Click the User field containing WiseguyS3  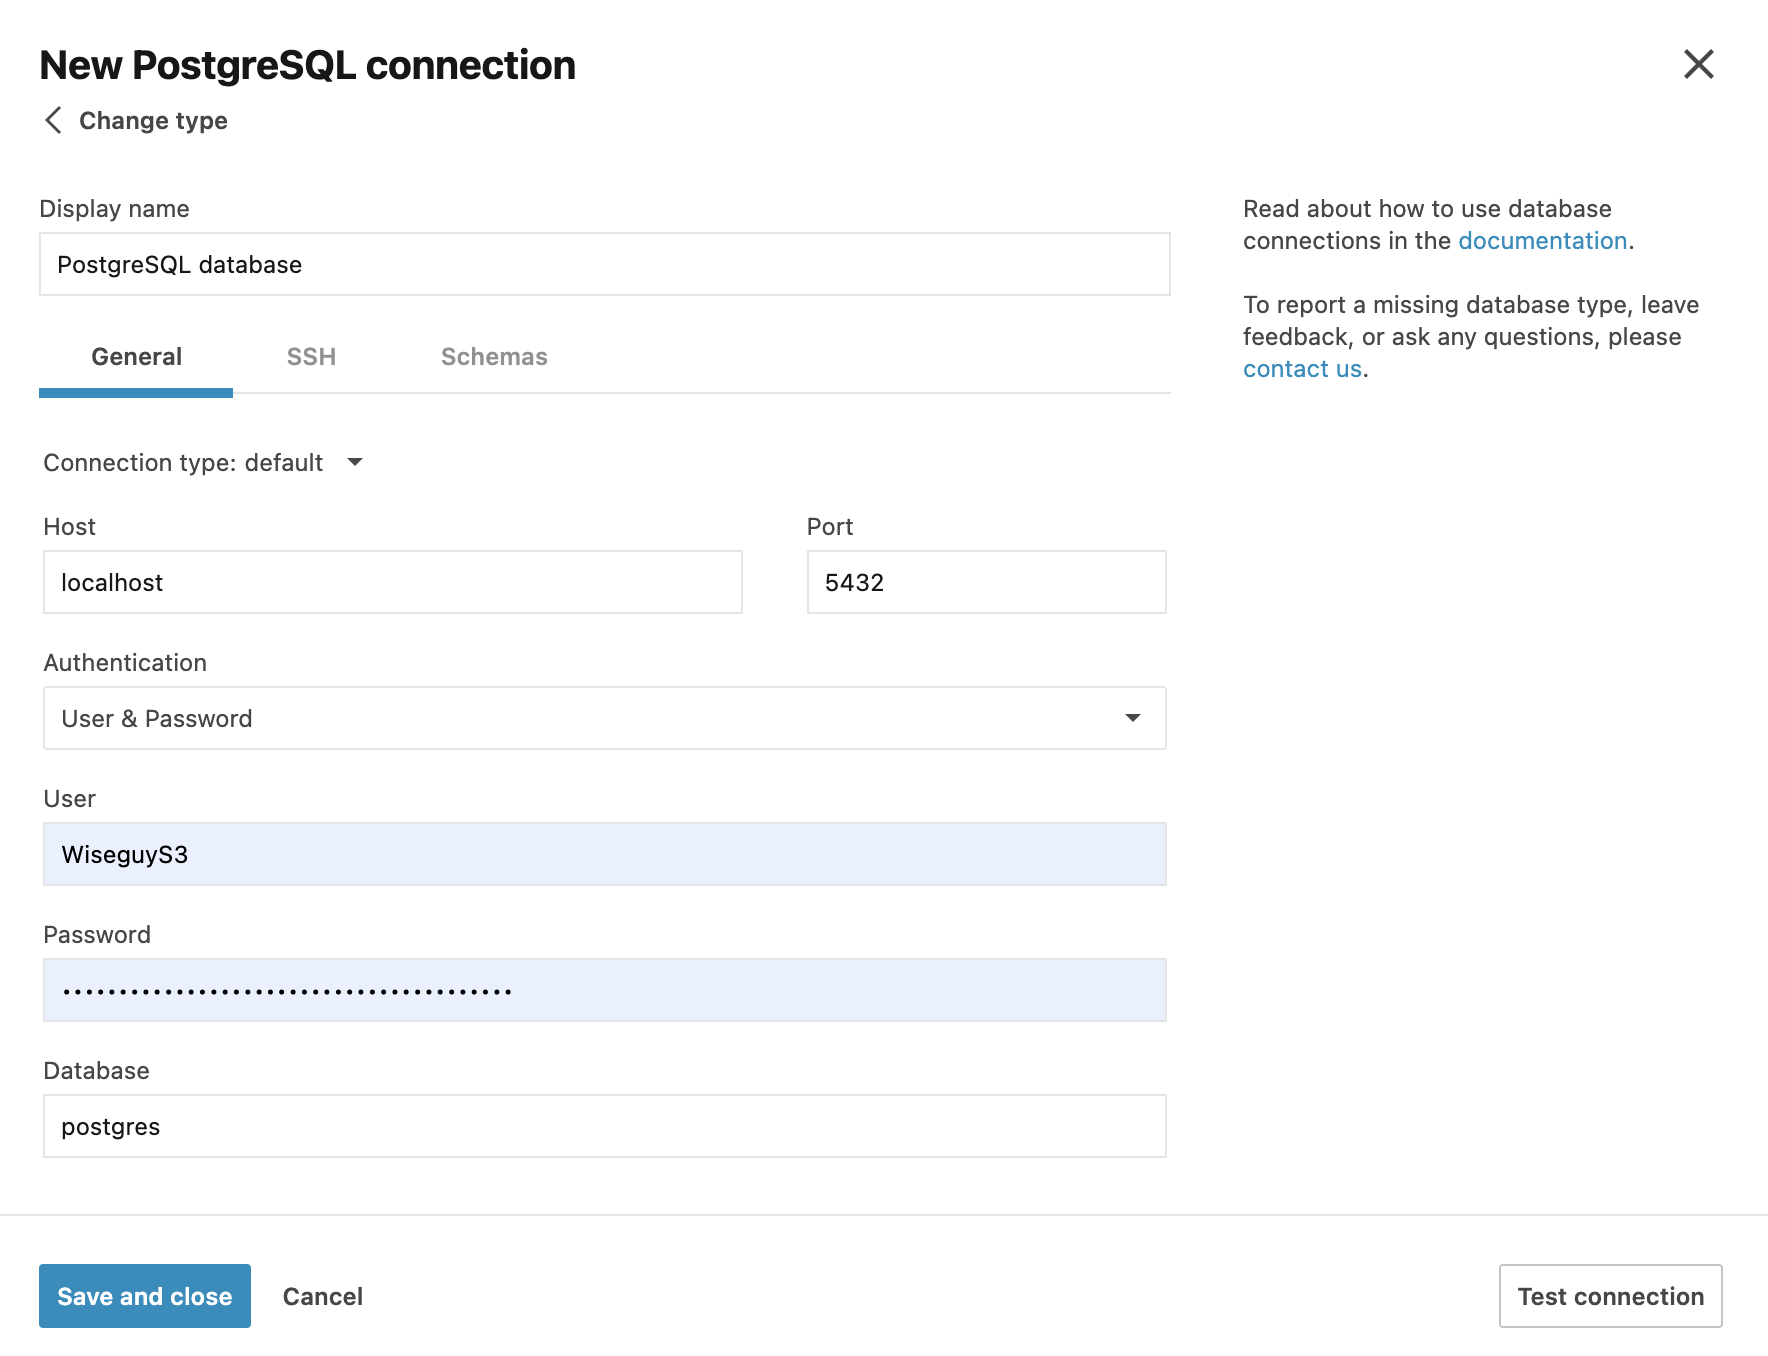pyautogui.click(x=604, y=854)
